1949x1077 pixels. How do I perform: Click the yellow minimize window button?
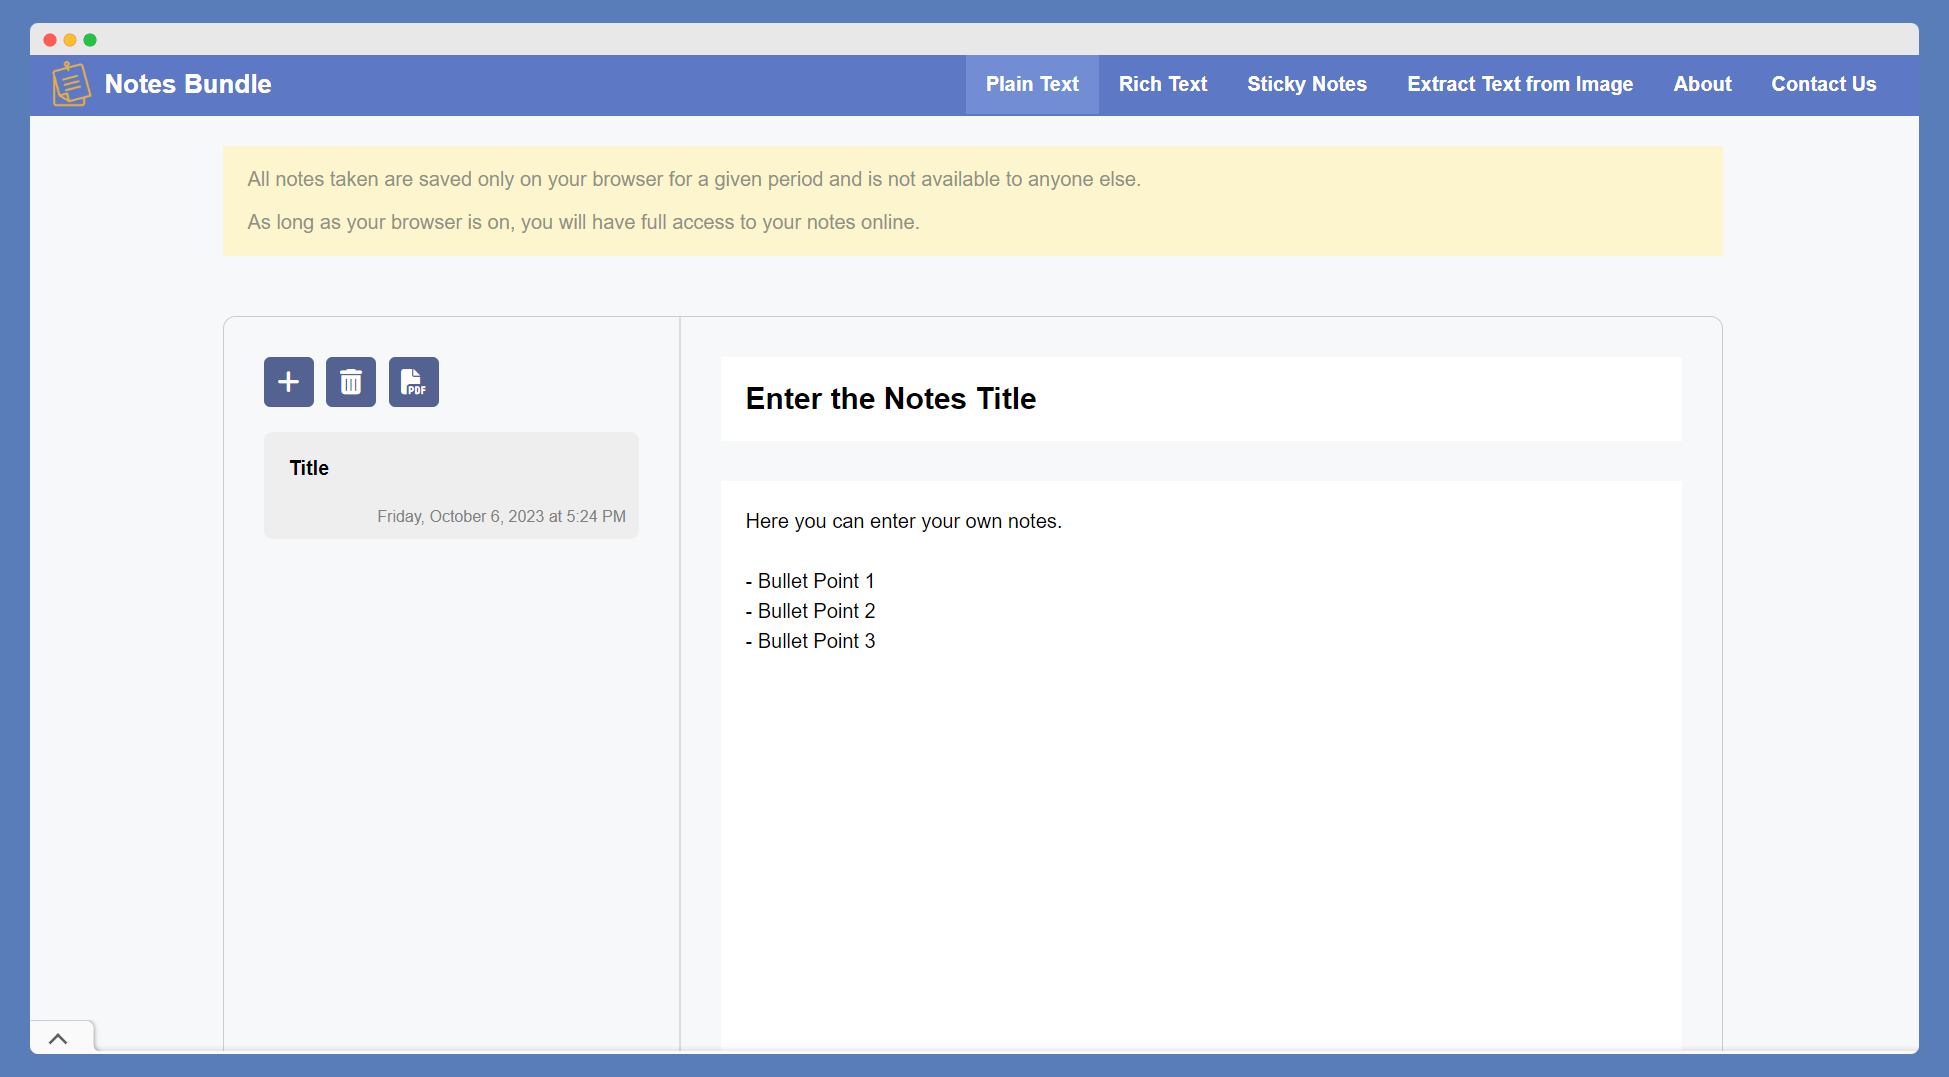click(x=69, y=39)
